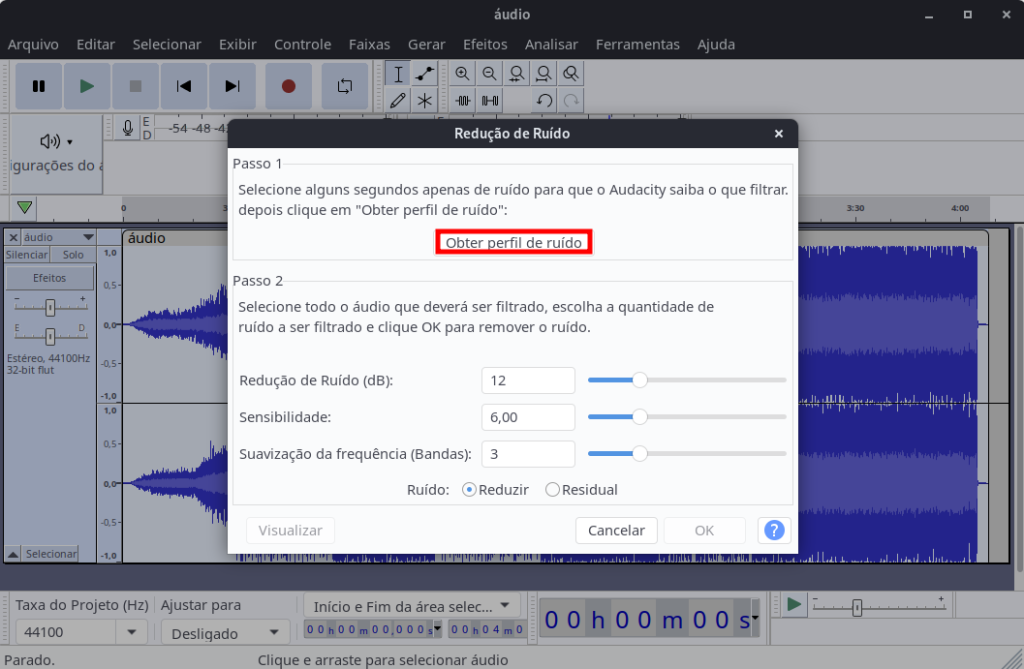Screen dimensions: 1024x669
Task: Click the Redução de Ruído (dB) field
Action: (x=528, y=380)
